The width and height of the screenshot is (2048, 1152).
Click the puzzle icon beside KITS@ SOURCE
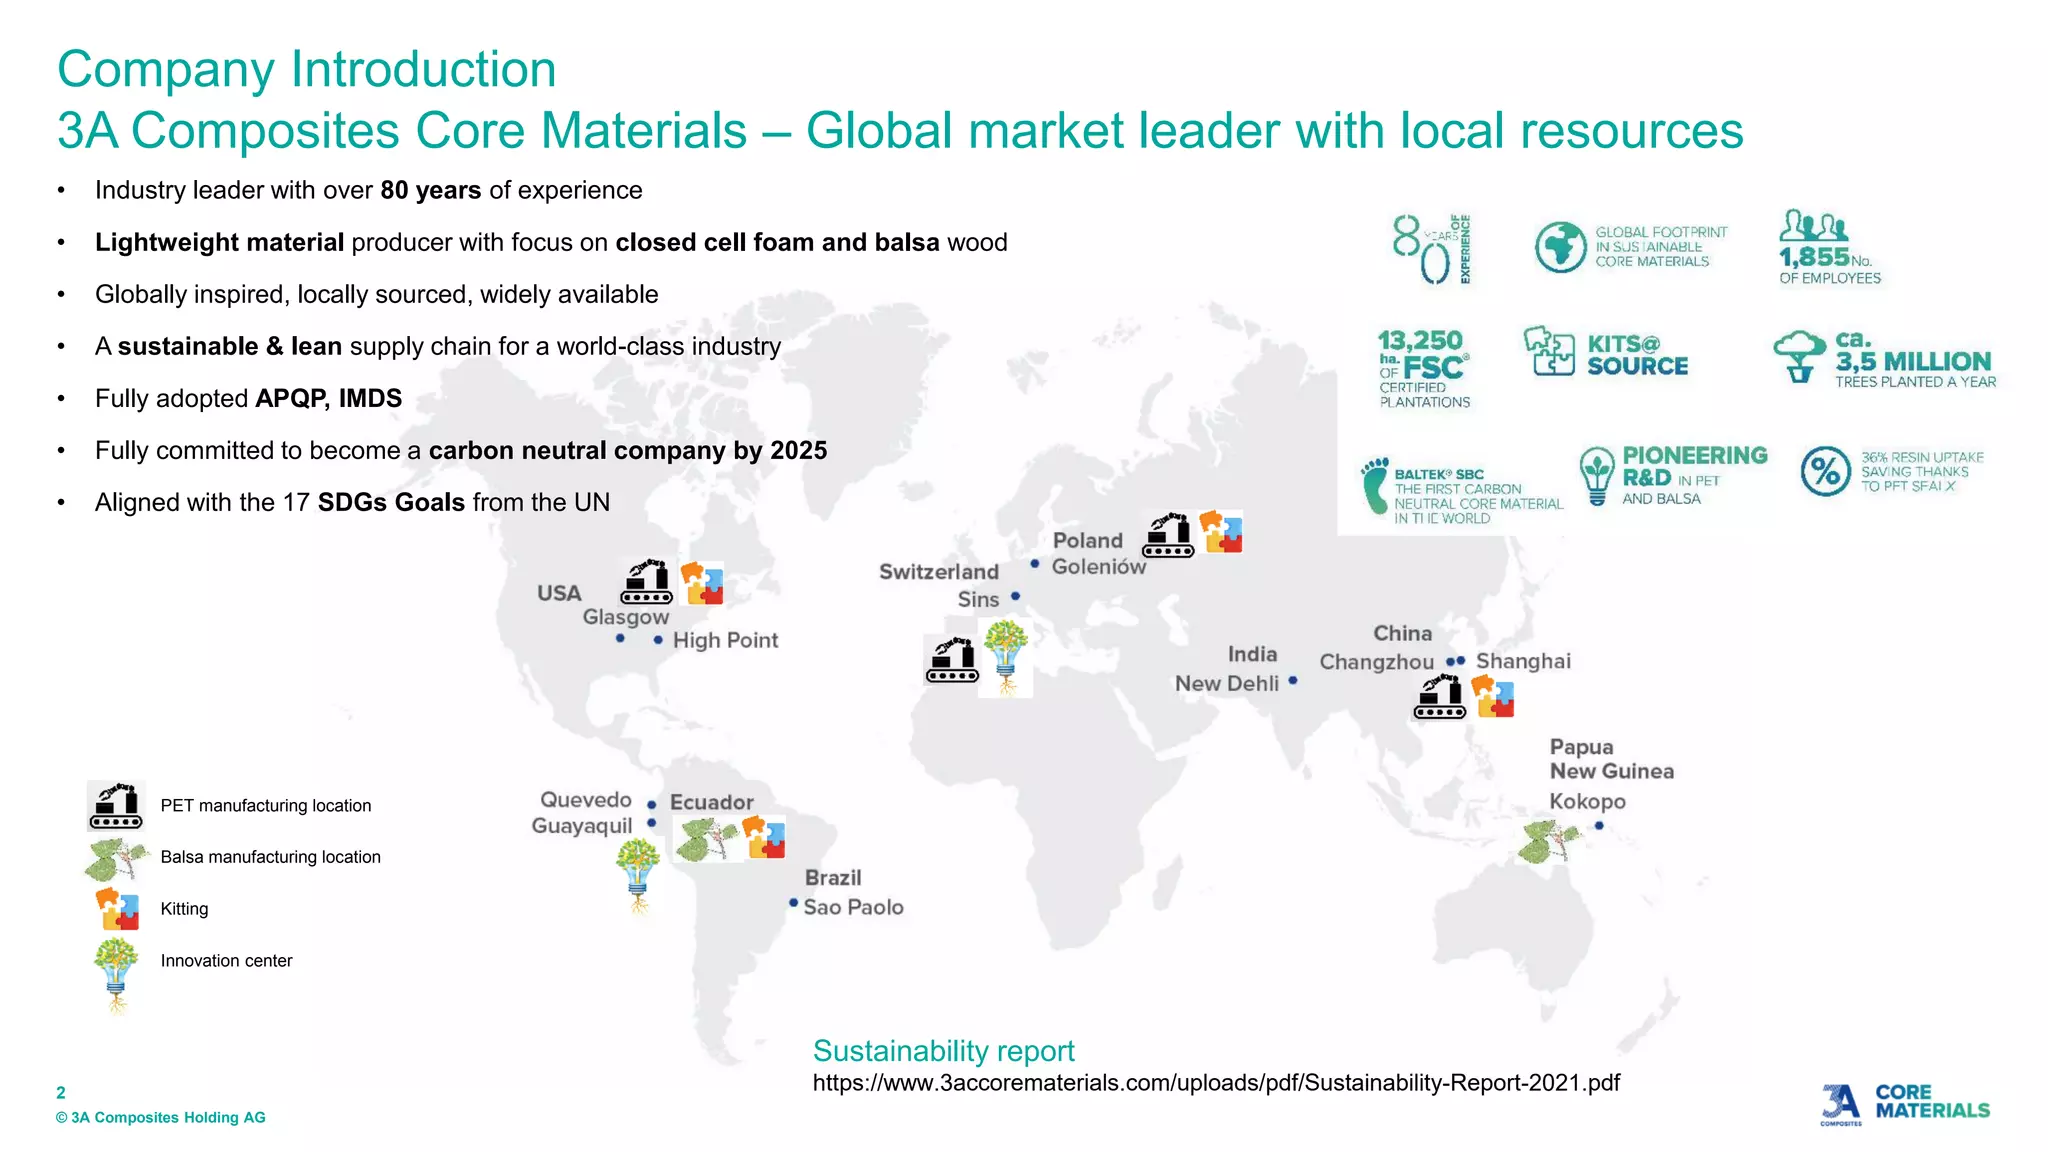[1550, 351]
